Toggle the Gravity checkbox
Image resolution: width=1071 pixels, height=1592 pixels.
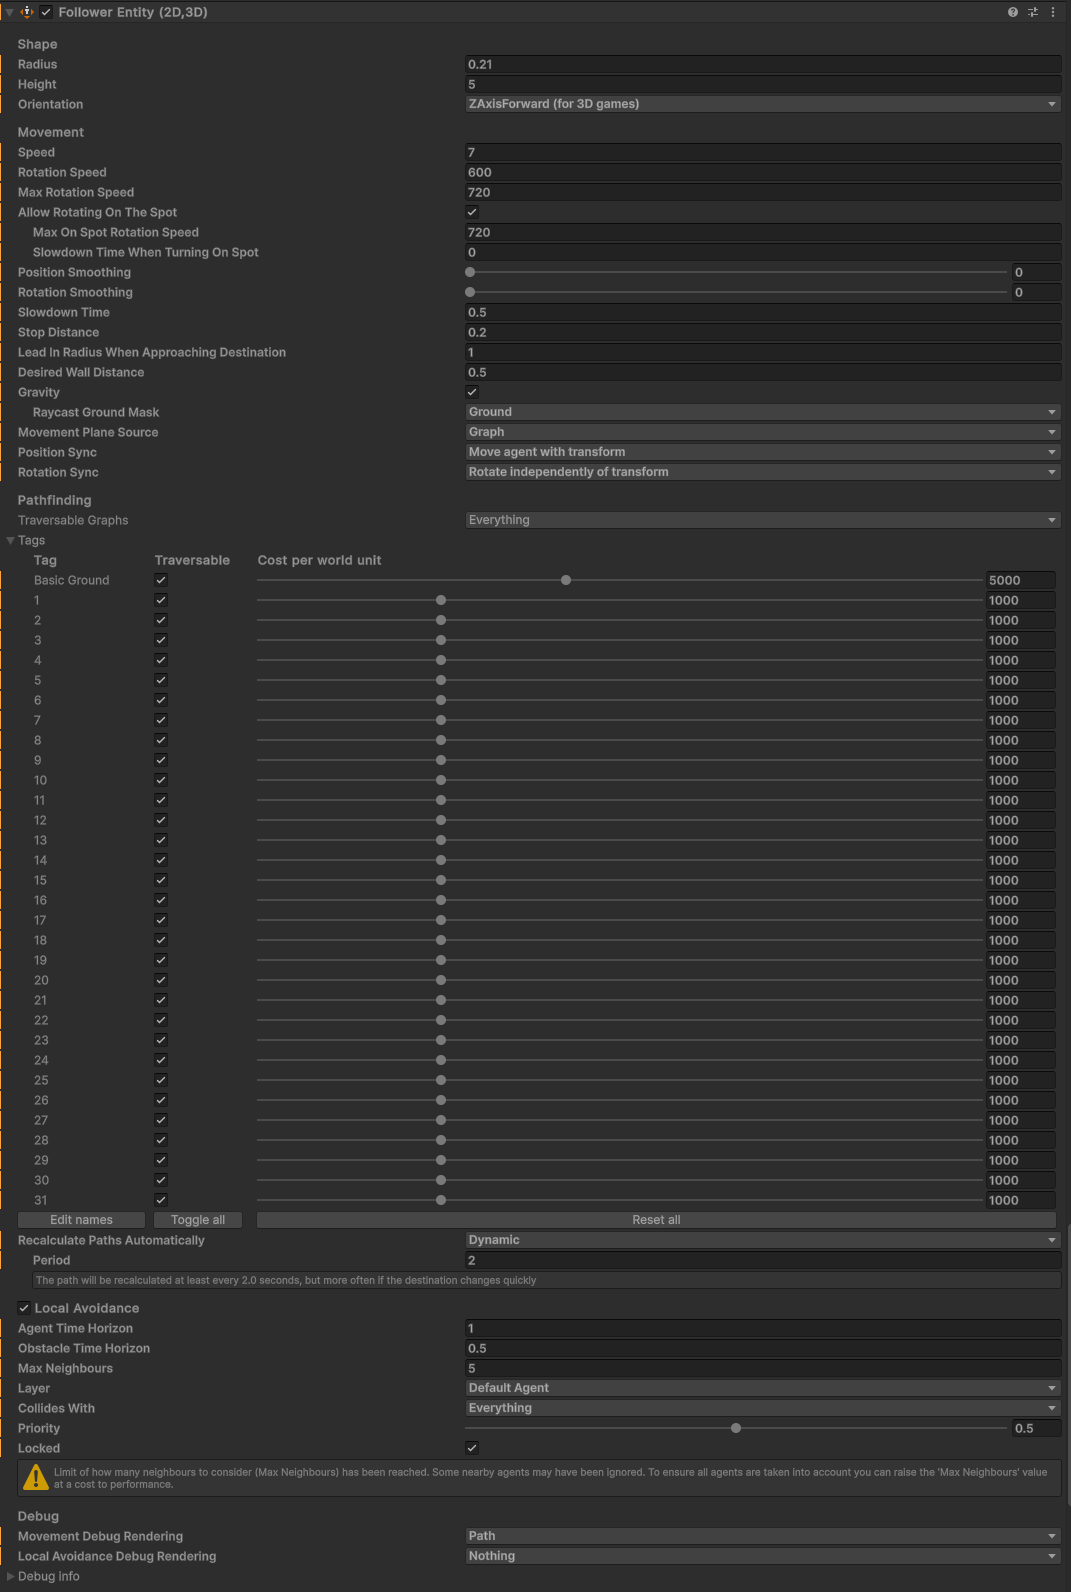click(472, 392)
